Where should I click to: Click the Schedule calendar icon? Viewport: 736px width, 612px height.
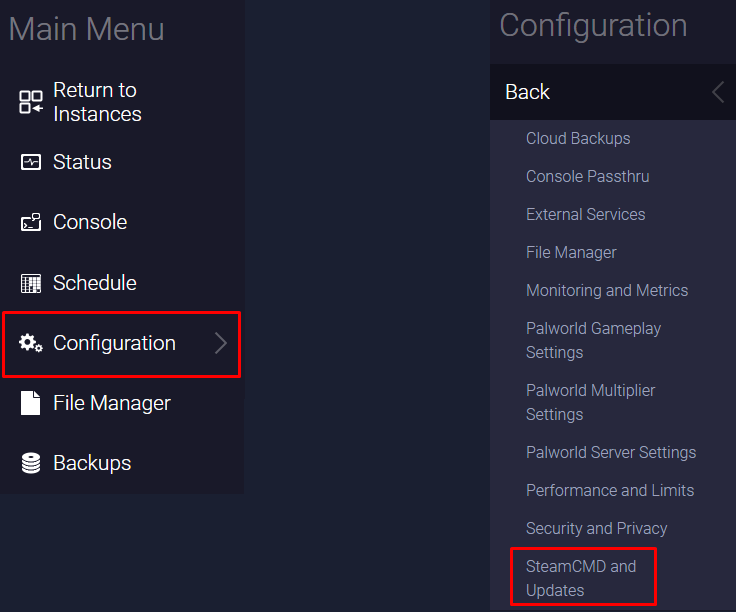(31, 283)
